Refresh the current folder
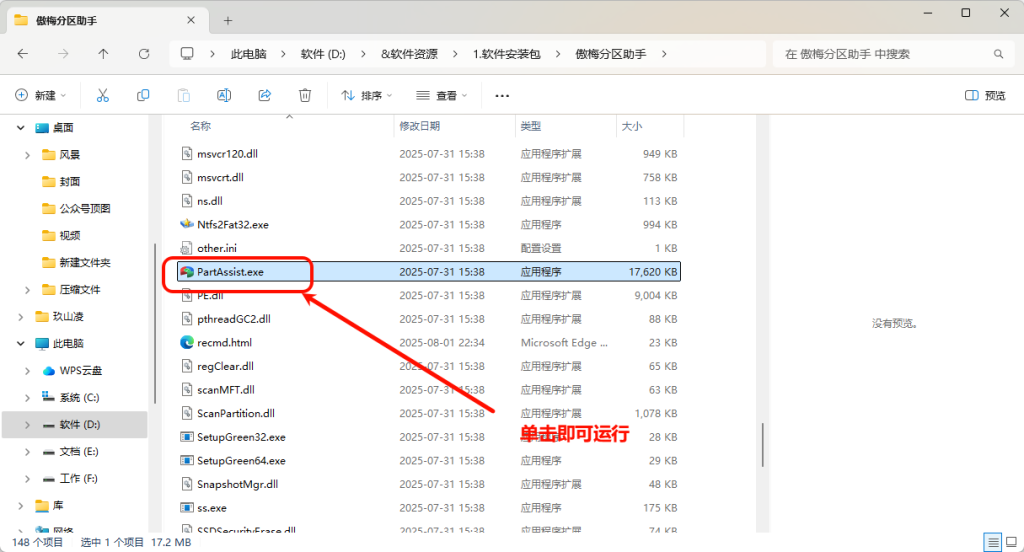Viewport: 1024px width, 552px height. [144, 54]
